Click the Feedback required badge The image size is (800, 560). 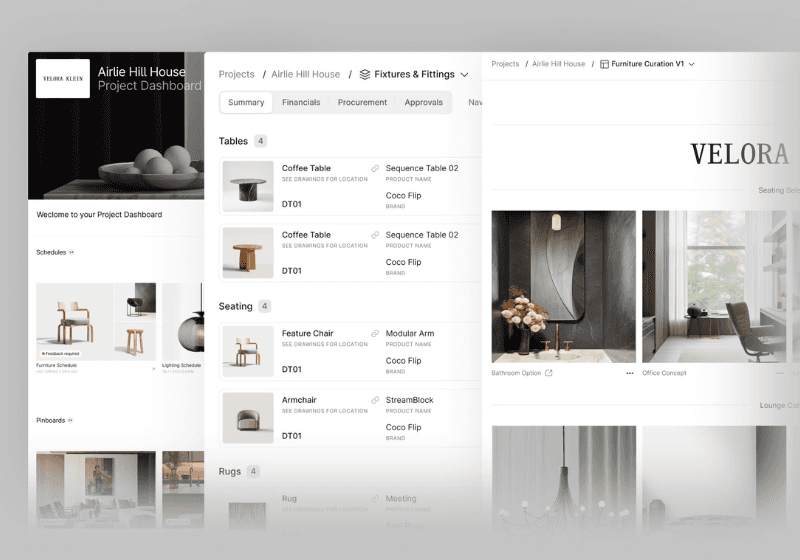pos(60,353)
